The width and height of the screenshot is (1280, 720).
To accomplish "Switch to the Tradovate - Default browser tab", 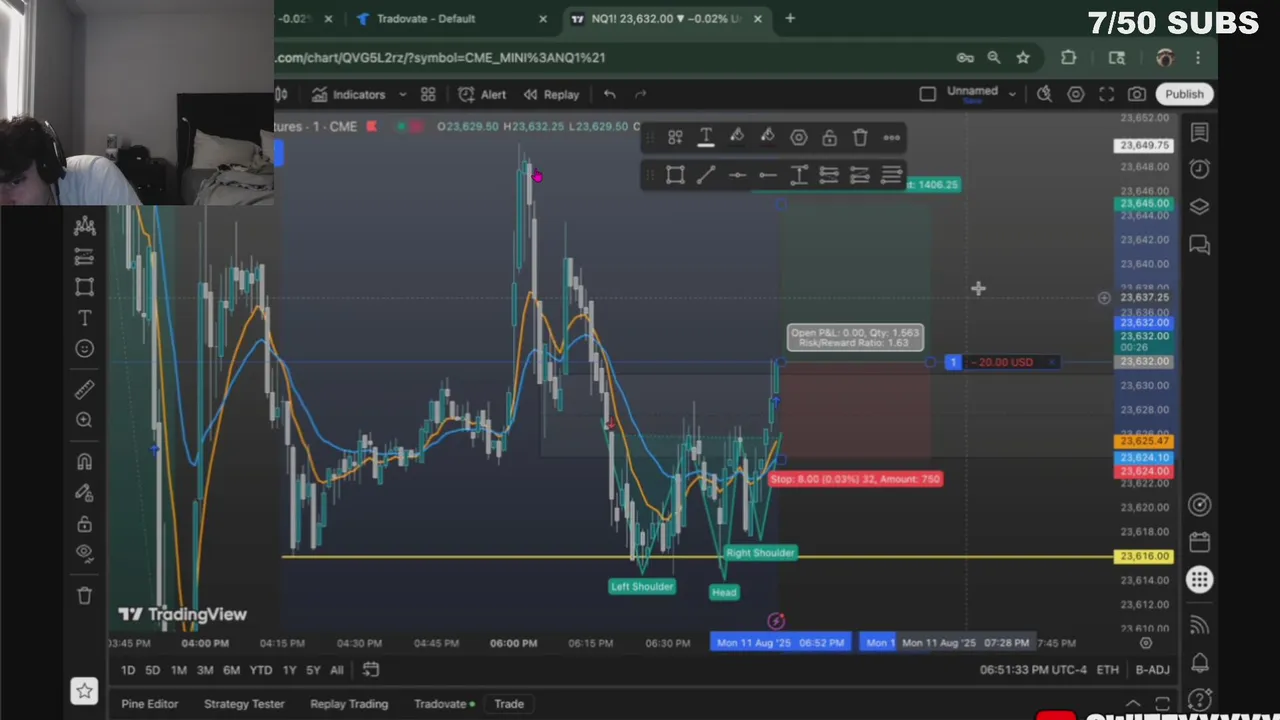I will click(425, 18).
